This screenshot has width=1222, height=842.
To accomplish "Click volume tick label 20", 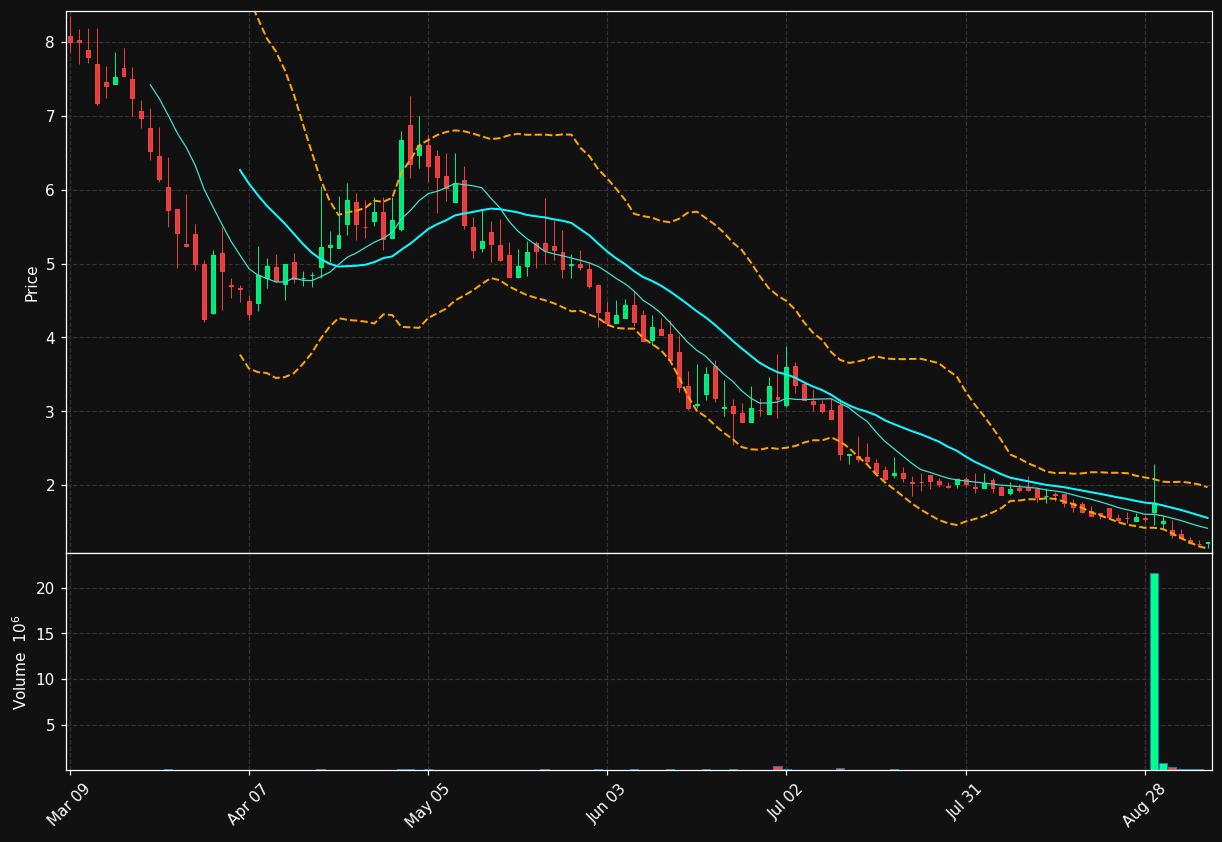I will (45, 589).
